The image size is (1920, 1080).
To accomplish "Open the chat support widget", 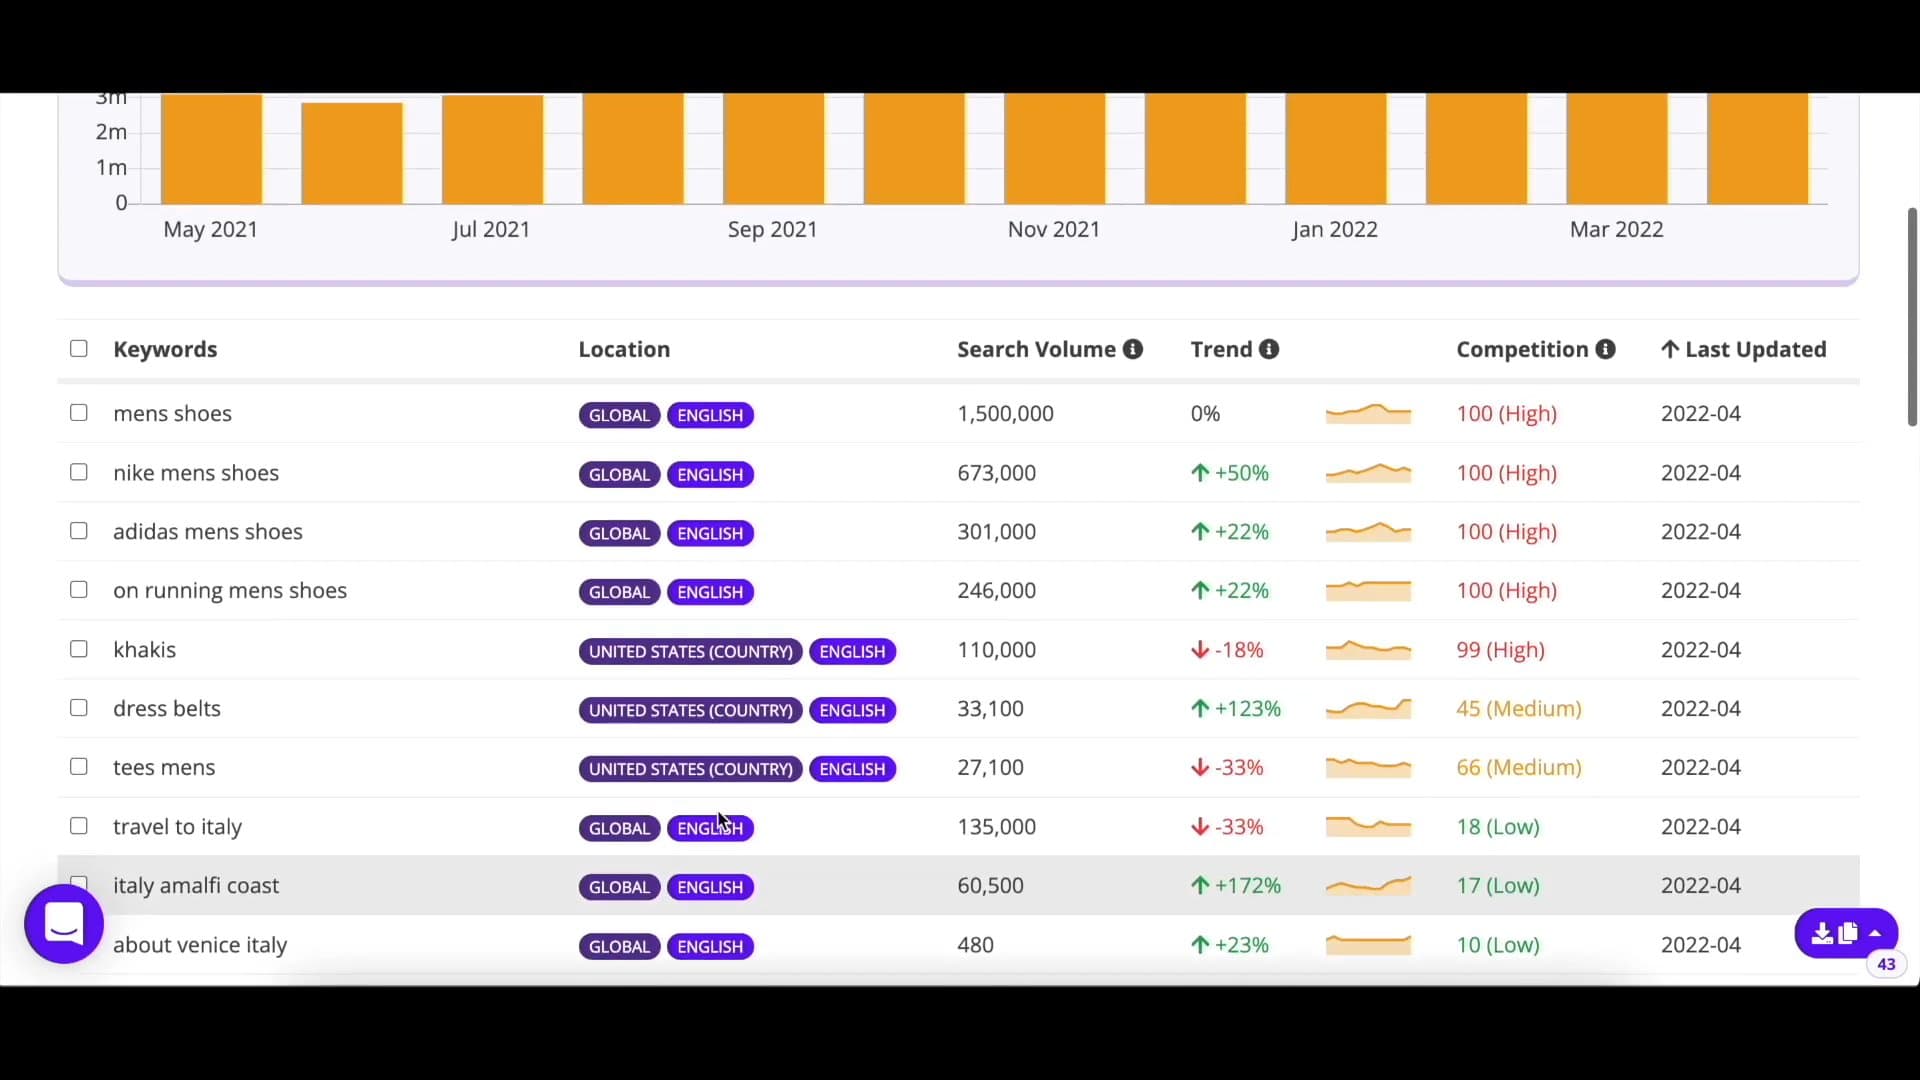I will (x=64, y=924).
